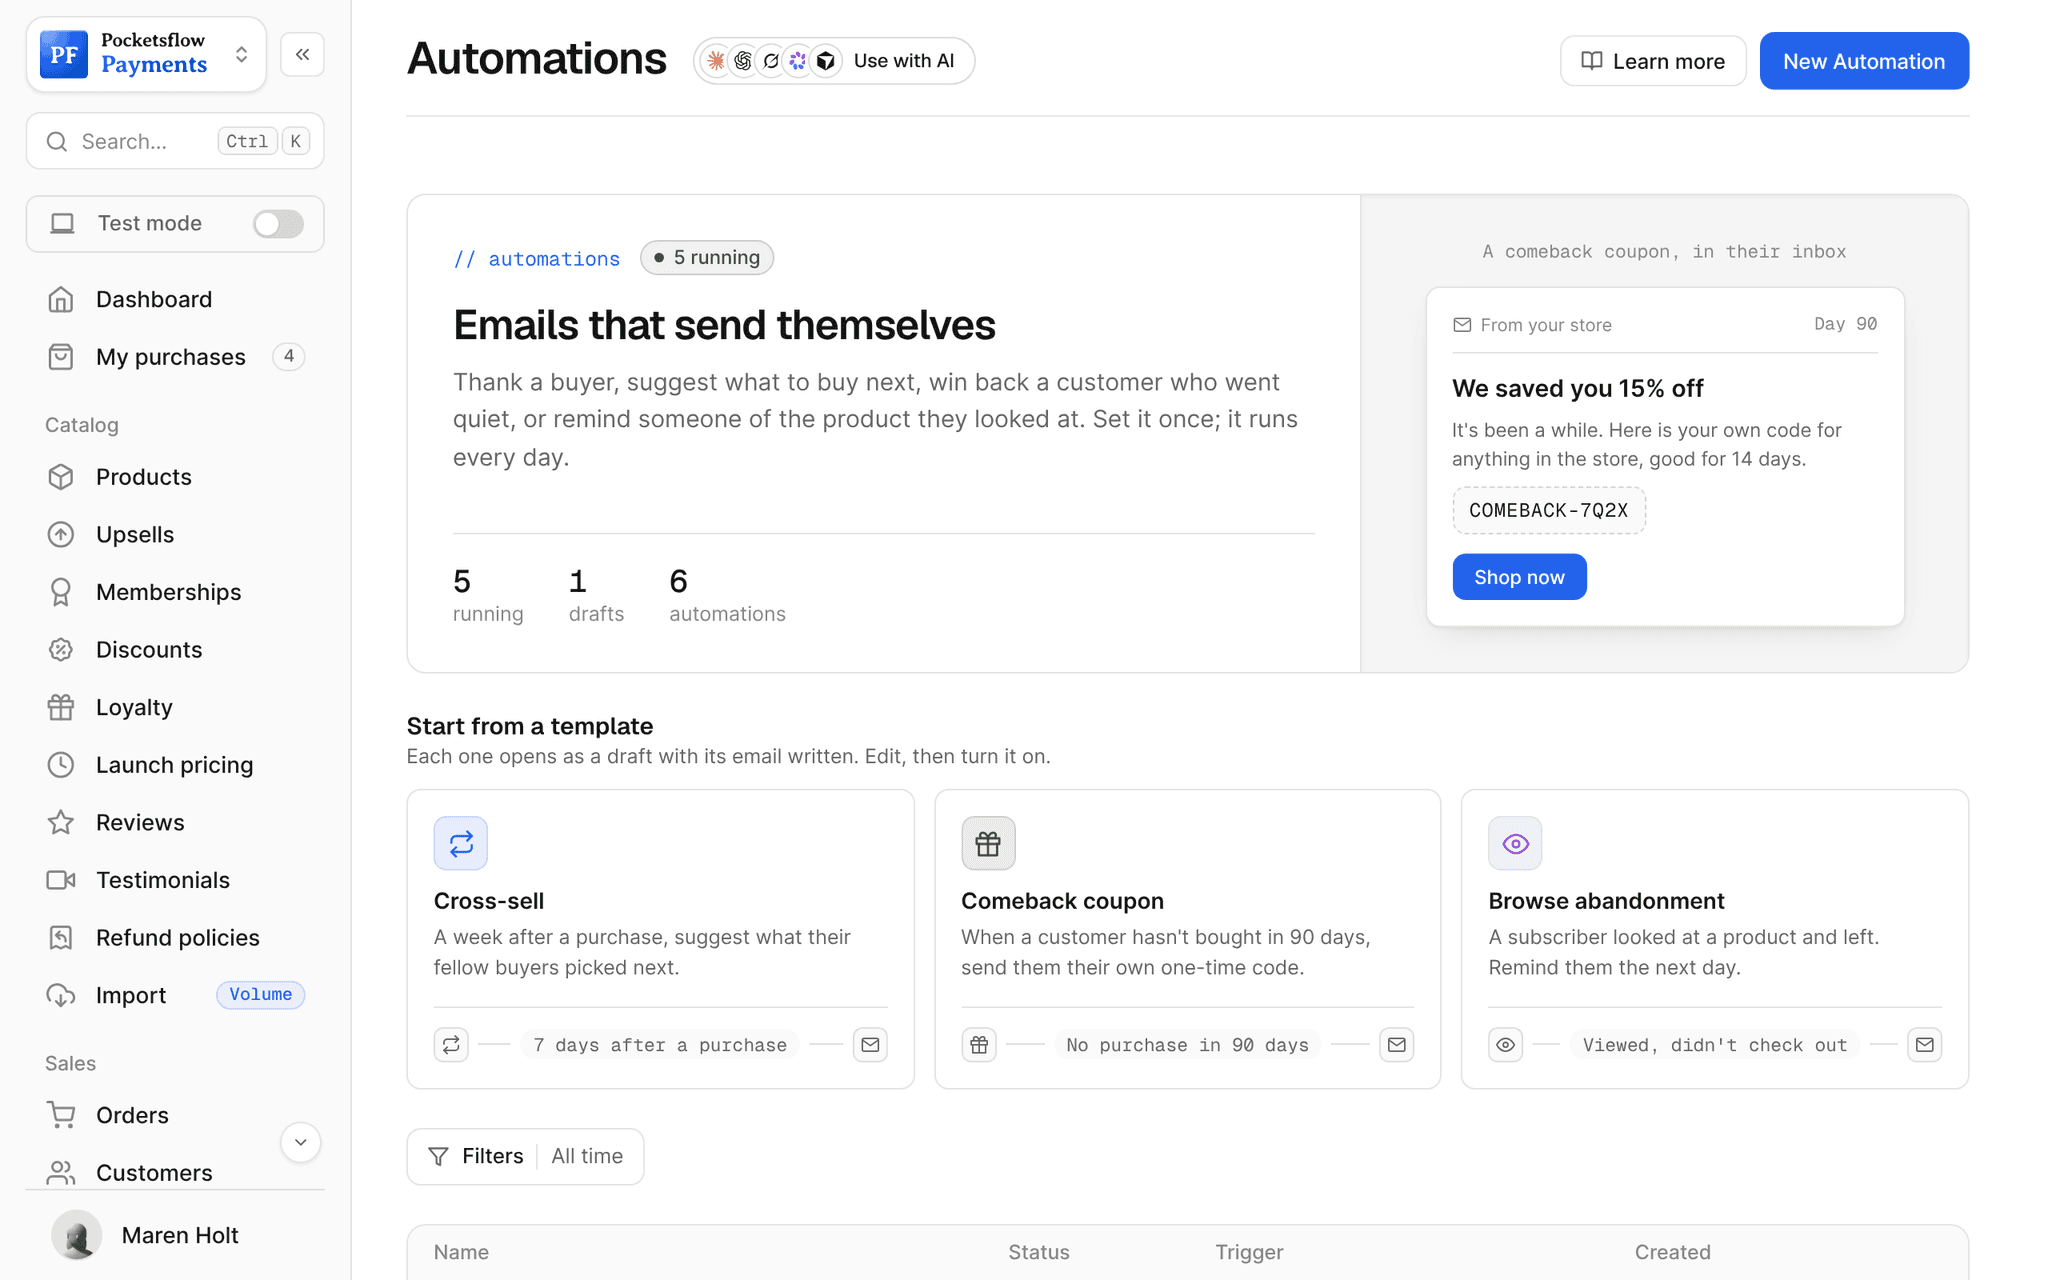Click the Reviews star icon

pos(61,822)
